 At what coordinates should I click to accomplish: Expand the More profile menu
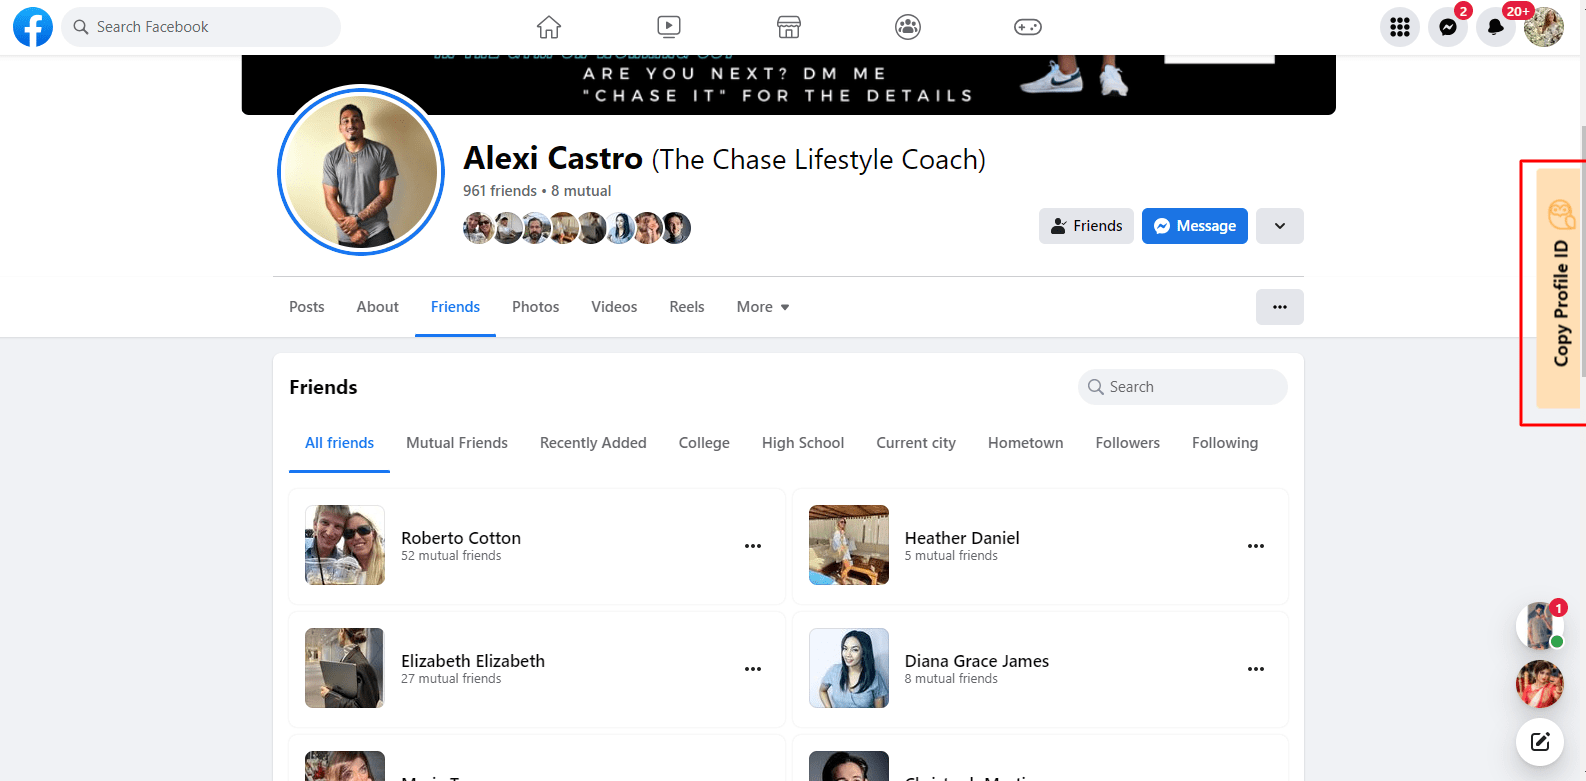pos(763,307)
